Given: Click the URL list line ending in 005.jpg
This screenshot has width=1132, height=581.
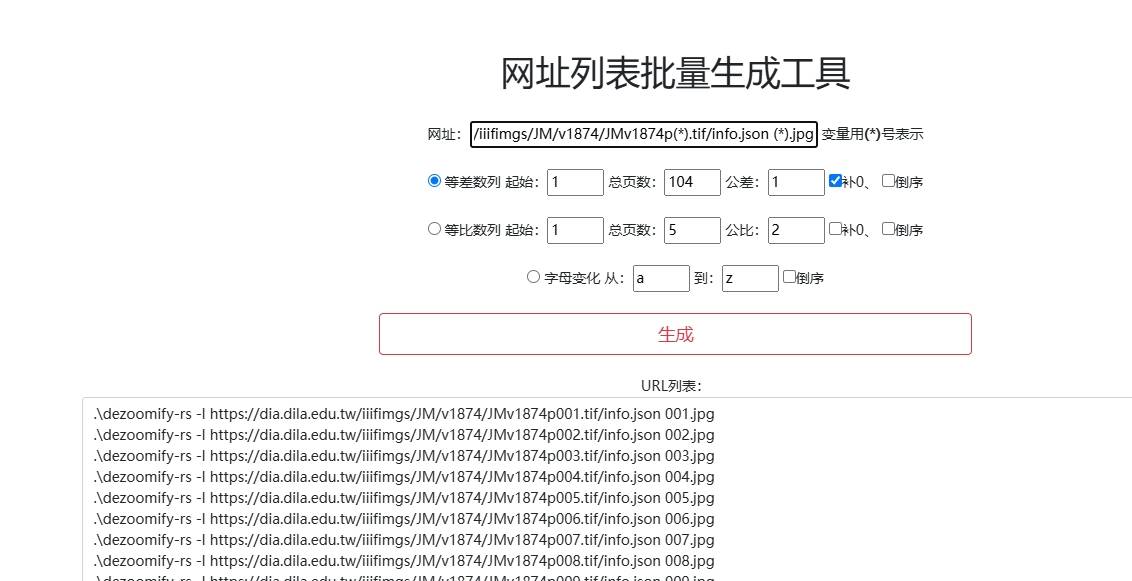Looking at the screenshot, I should point(404,498).
